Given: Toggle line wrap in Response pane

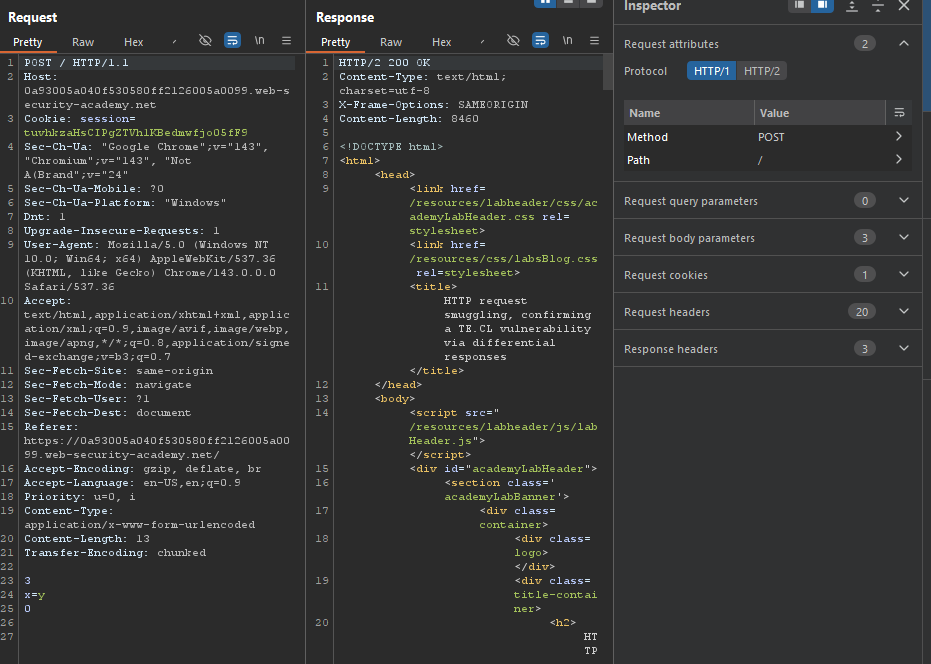Looking at the screenshot, I should click(540, 40).
